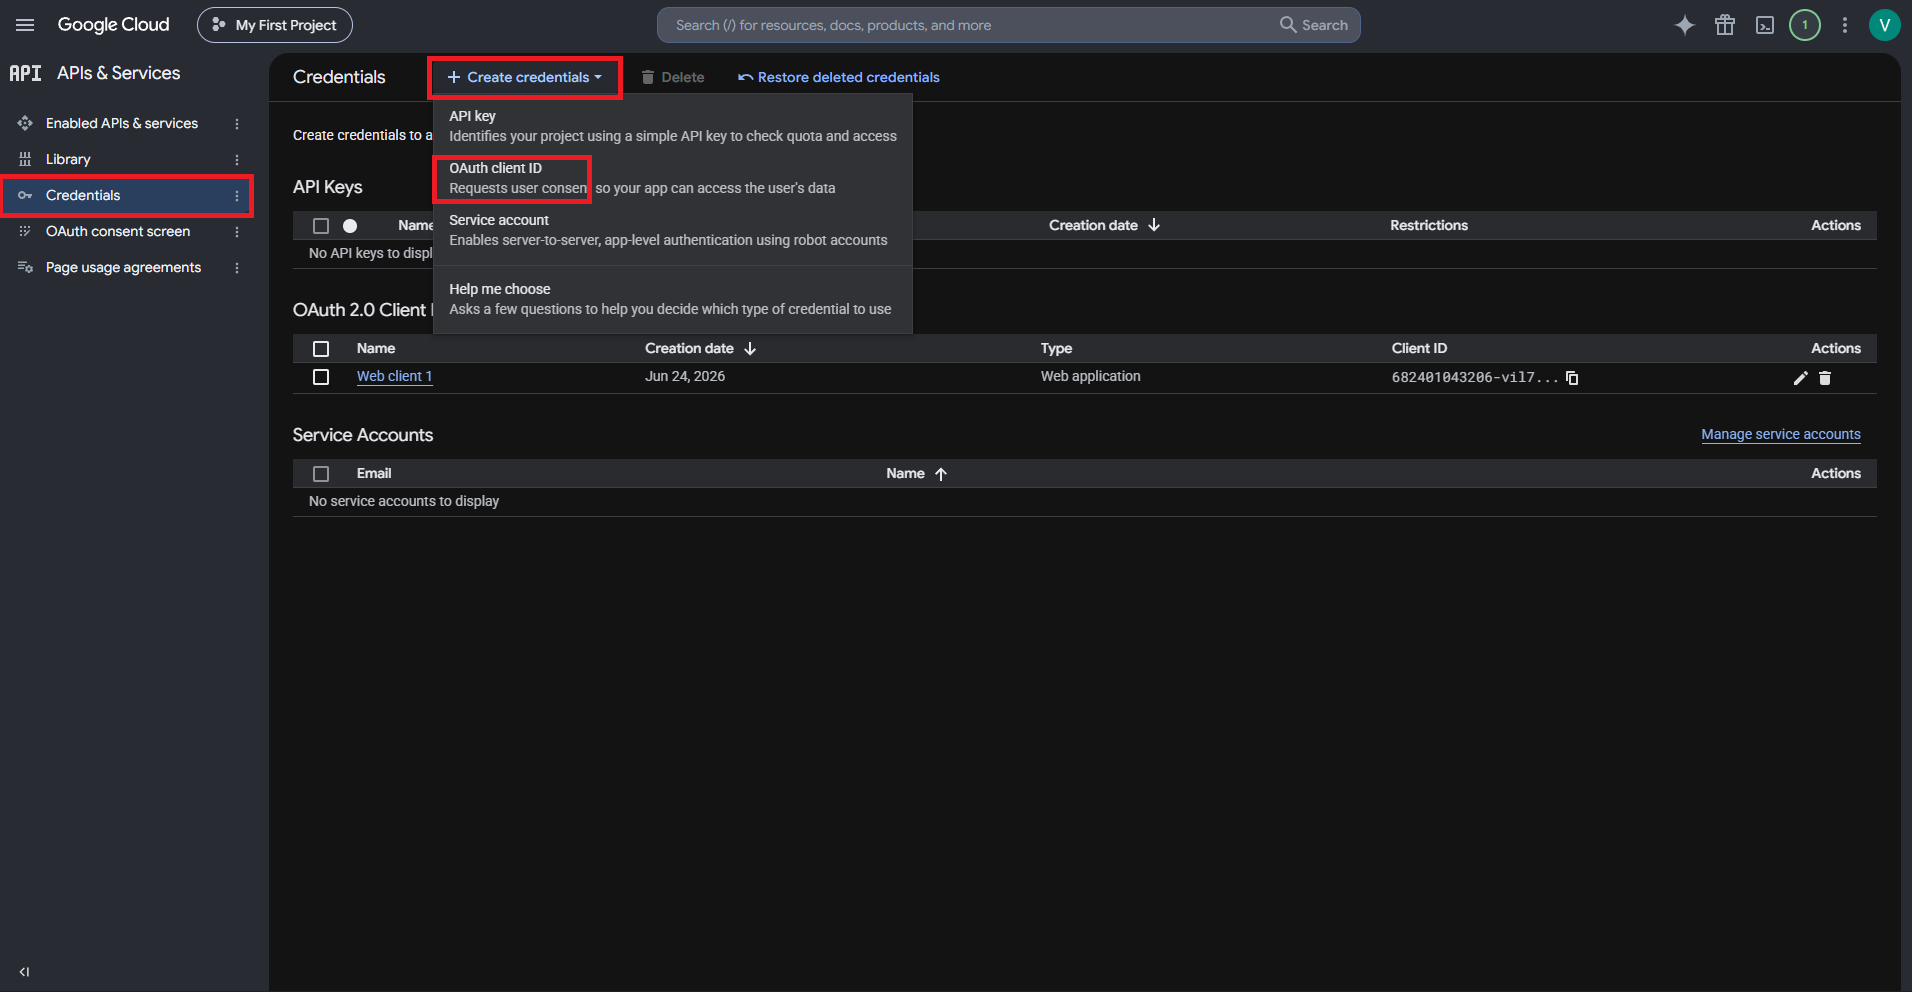Click the Web application type cell
Screen dimensions: 1912x992
click(x=1090, y=376)
